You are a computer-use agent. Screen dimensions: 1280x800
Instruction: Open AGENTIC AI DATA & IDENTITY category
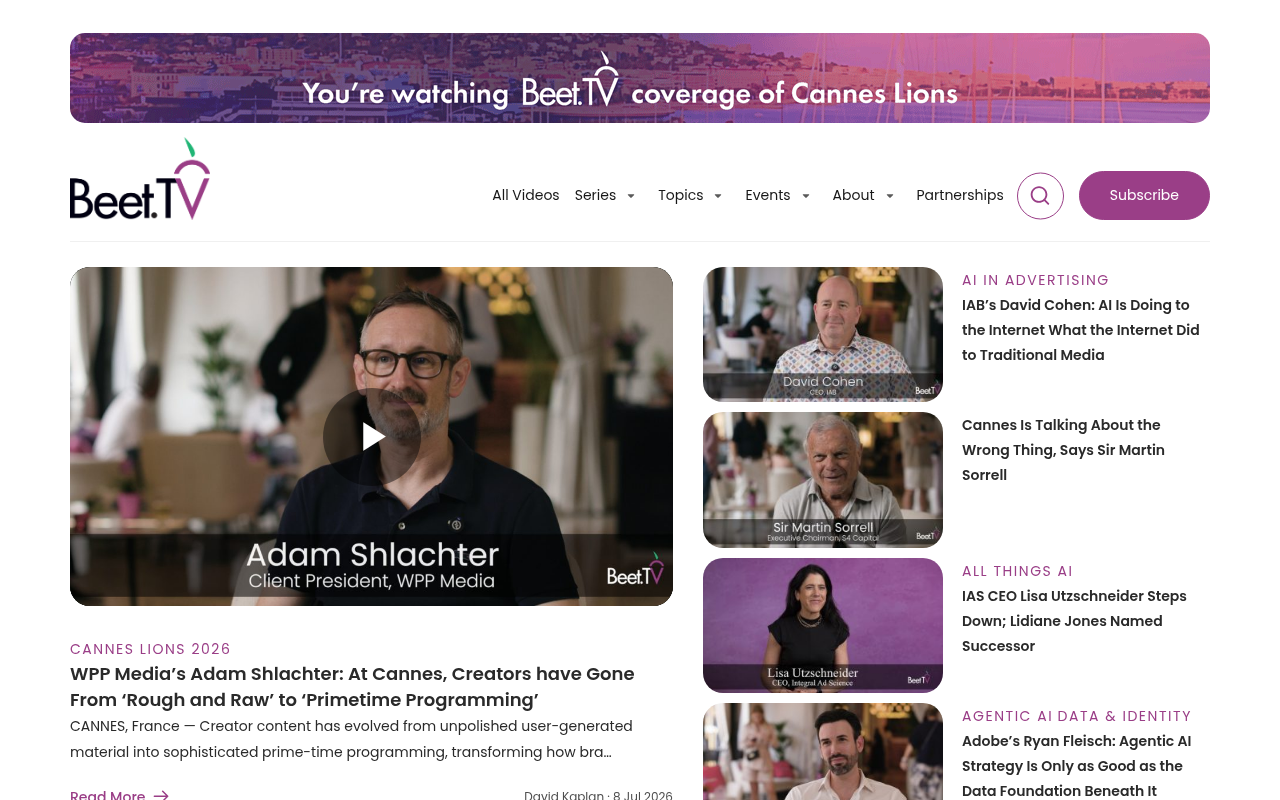tap(1077, 716)
